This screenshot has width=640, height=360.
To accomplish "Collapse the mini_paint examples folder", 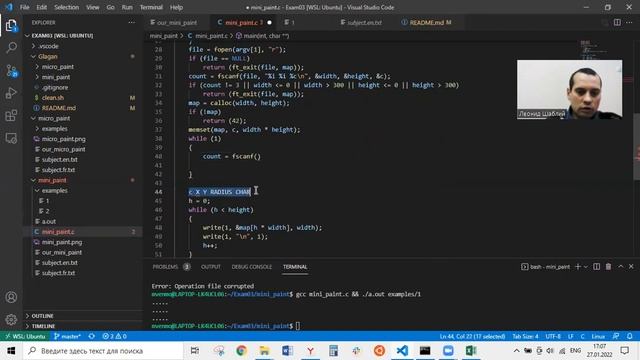I will coord(82,191).
